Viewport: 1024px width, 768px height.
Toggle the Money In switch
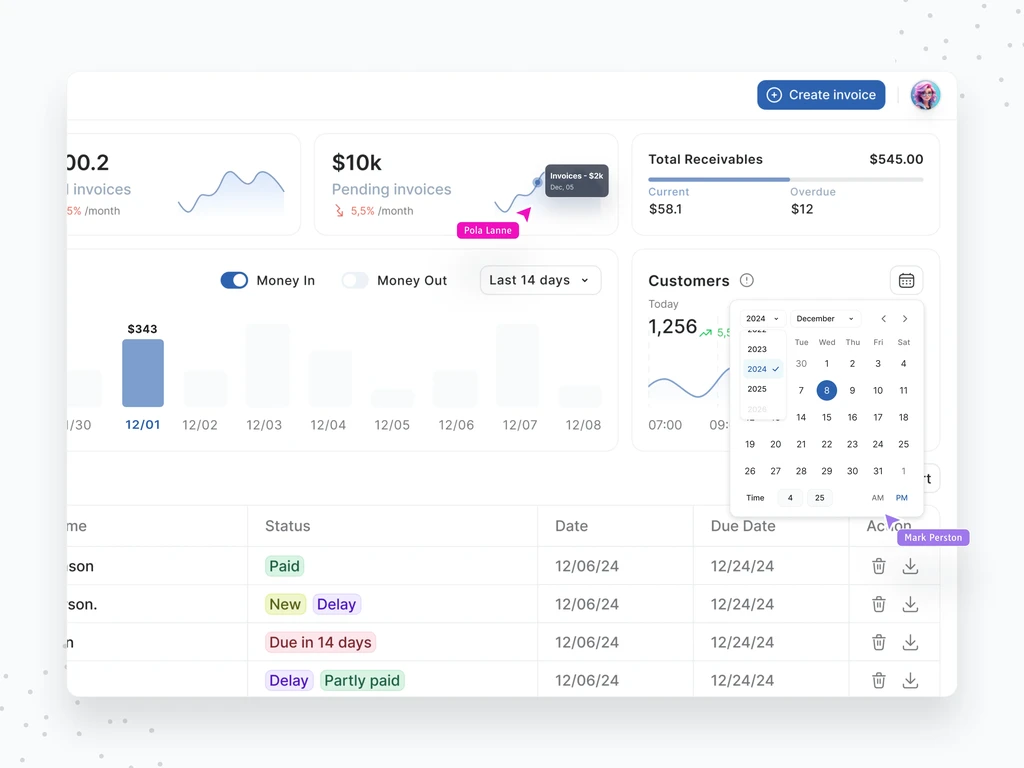(x=234, y=280)
